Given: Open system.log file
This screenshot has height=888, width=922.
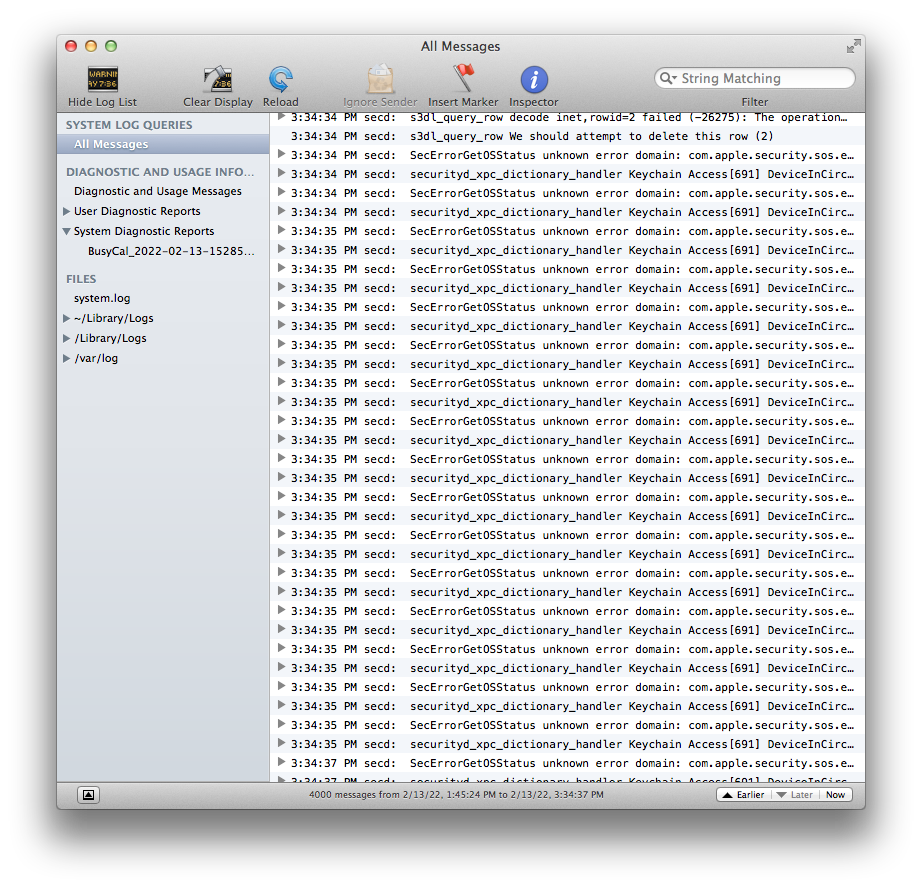Looking at the screenshot, I should pyautogui.click(x=102, y=298).
